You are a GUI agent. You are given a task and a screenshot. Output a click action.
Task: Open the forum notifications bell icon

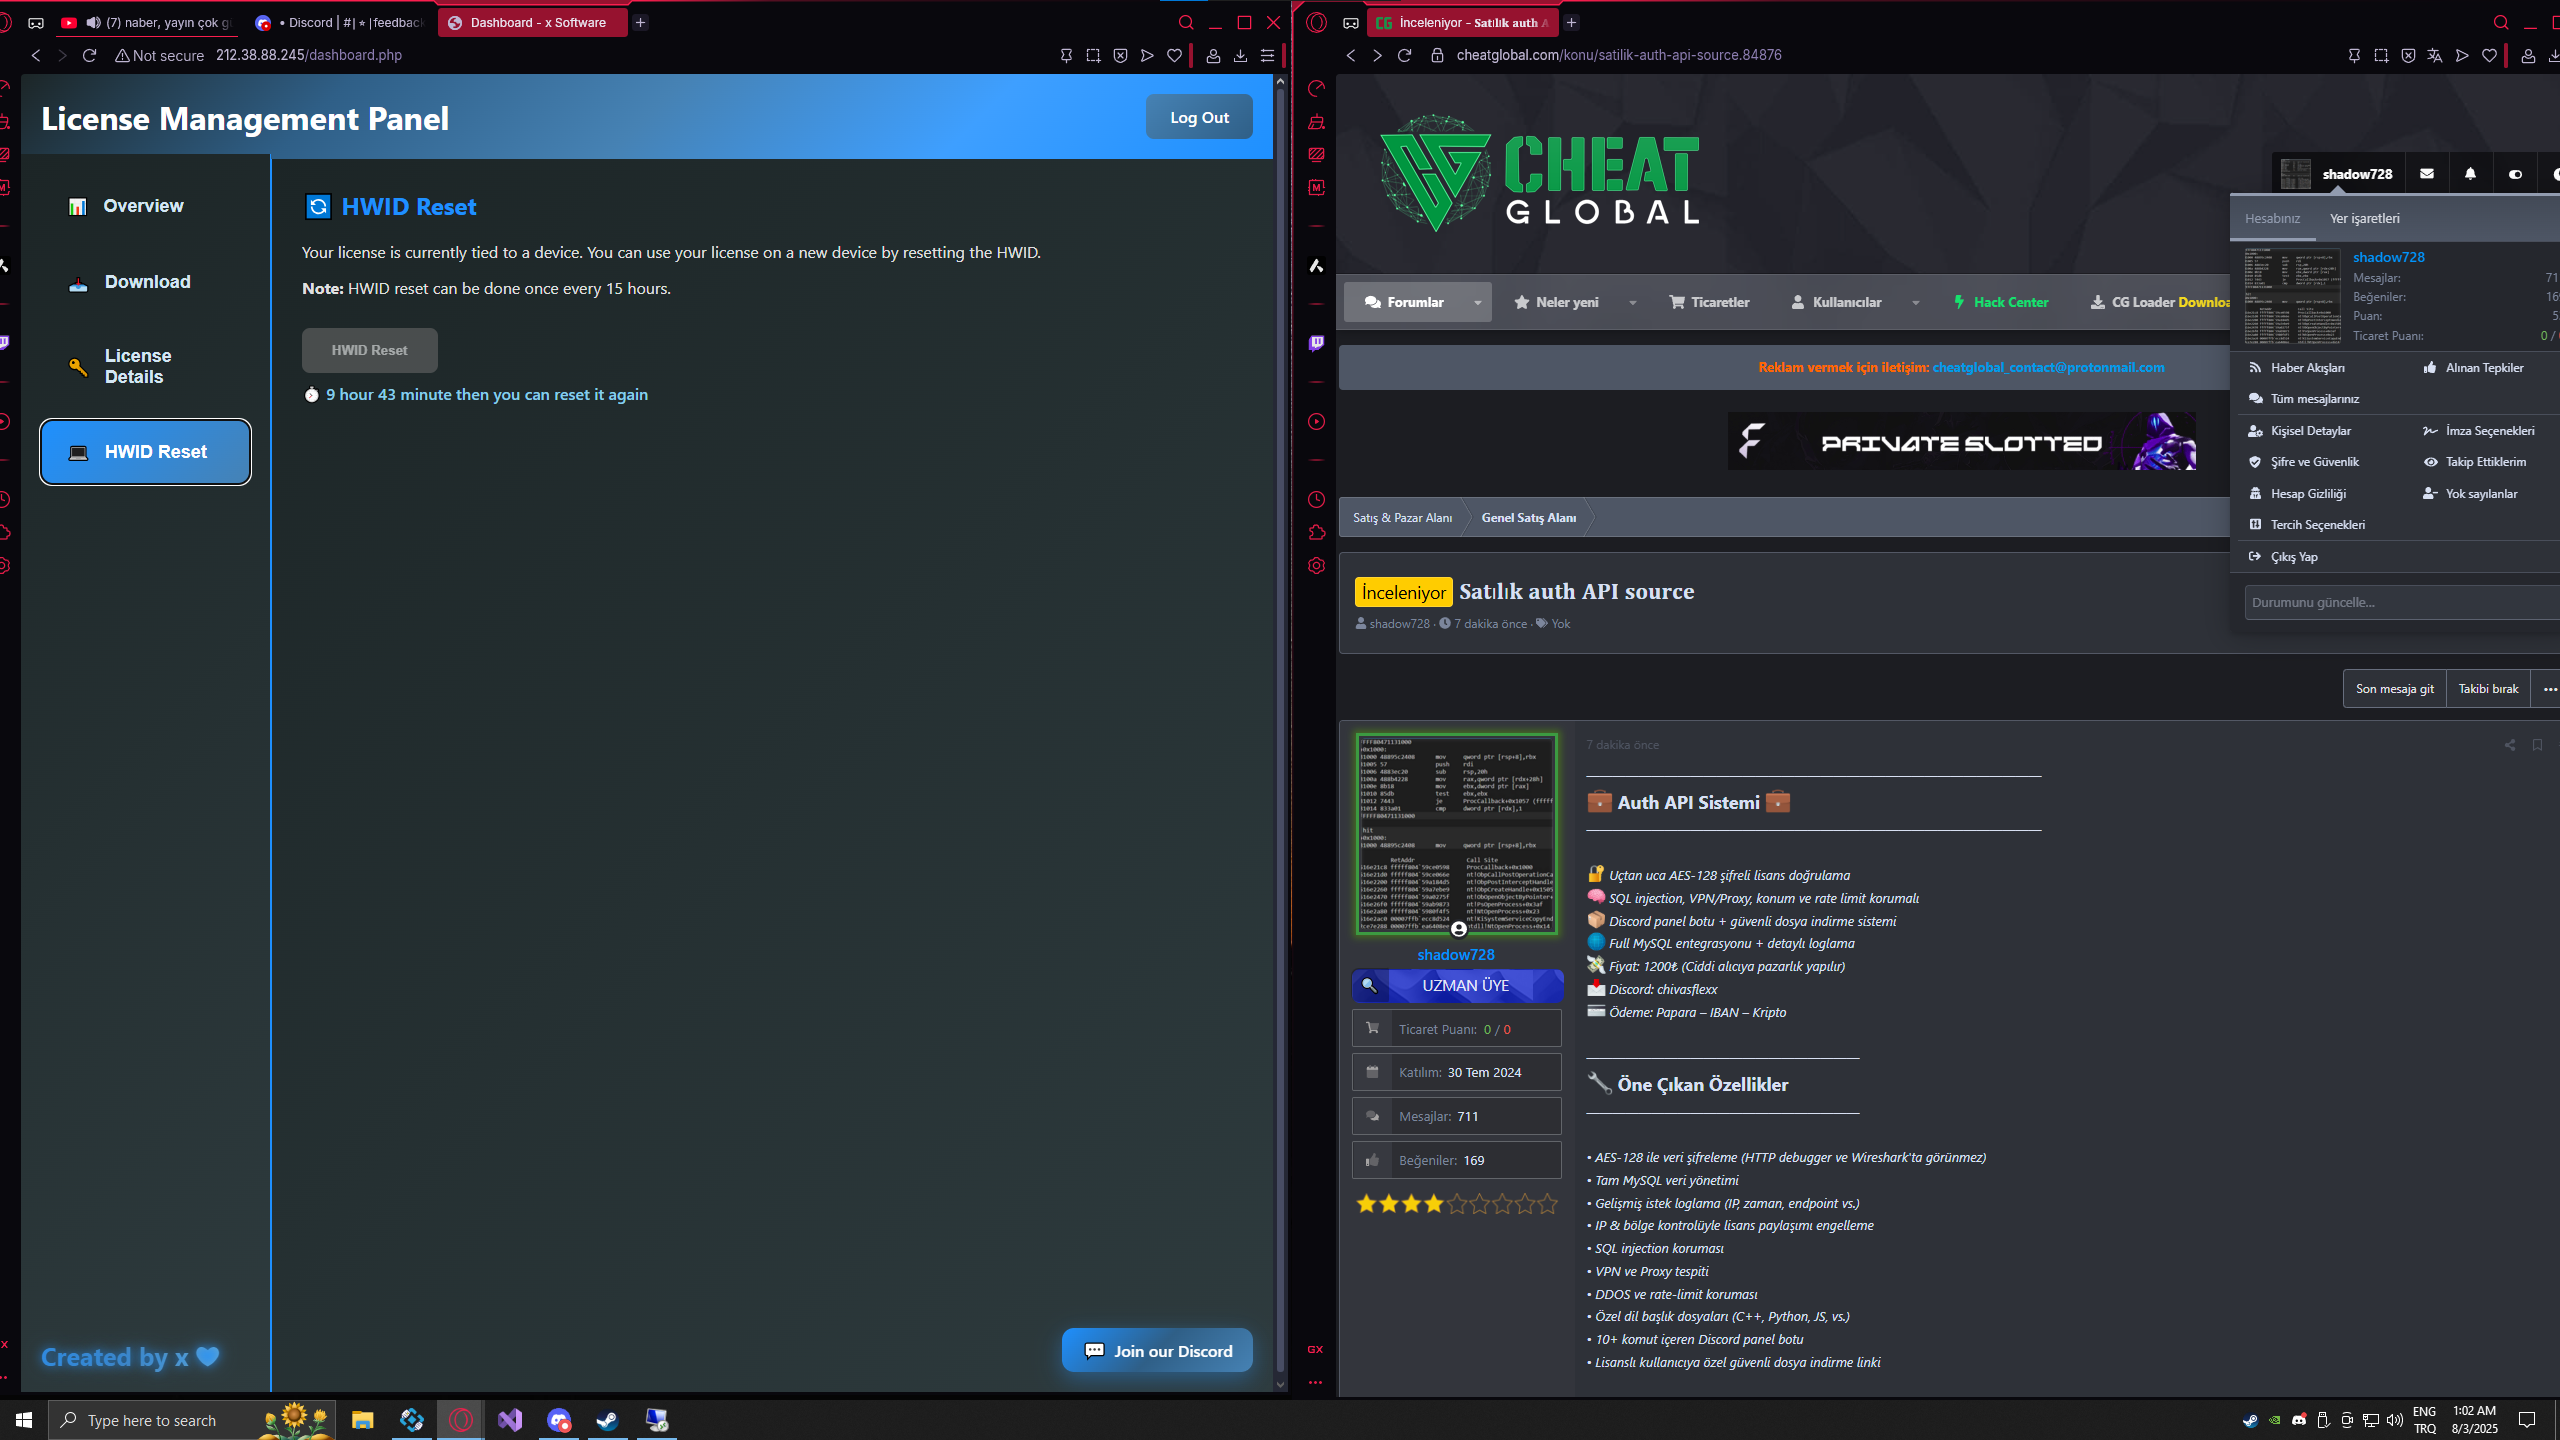point(2471,174)
